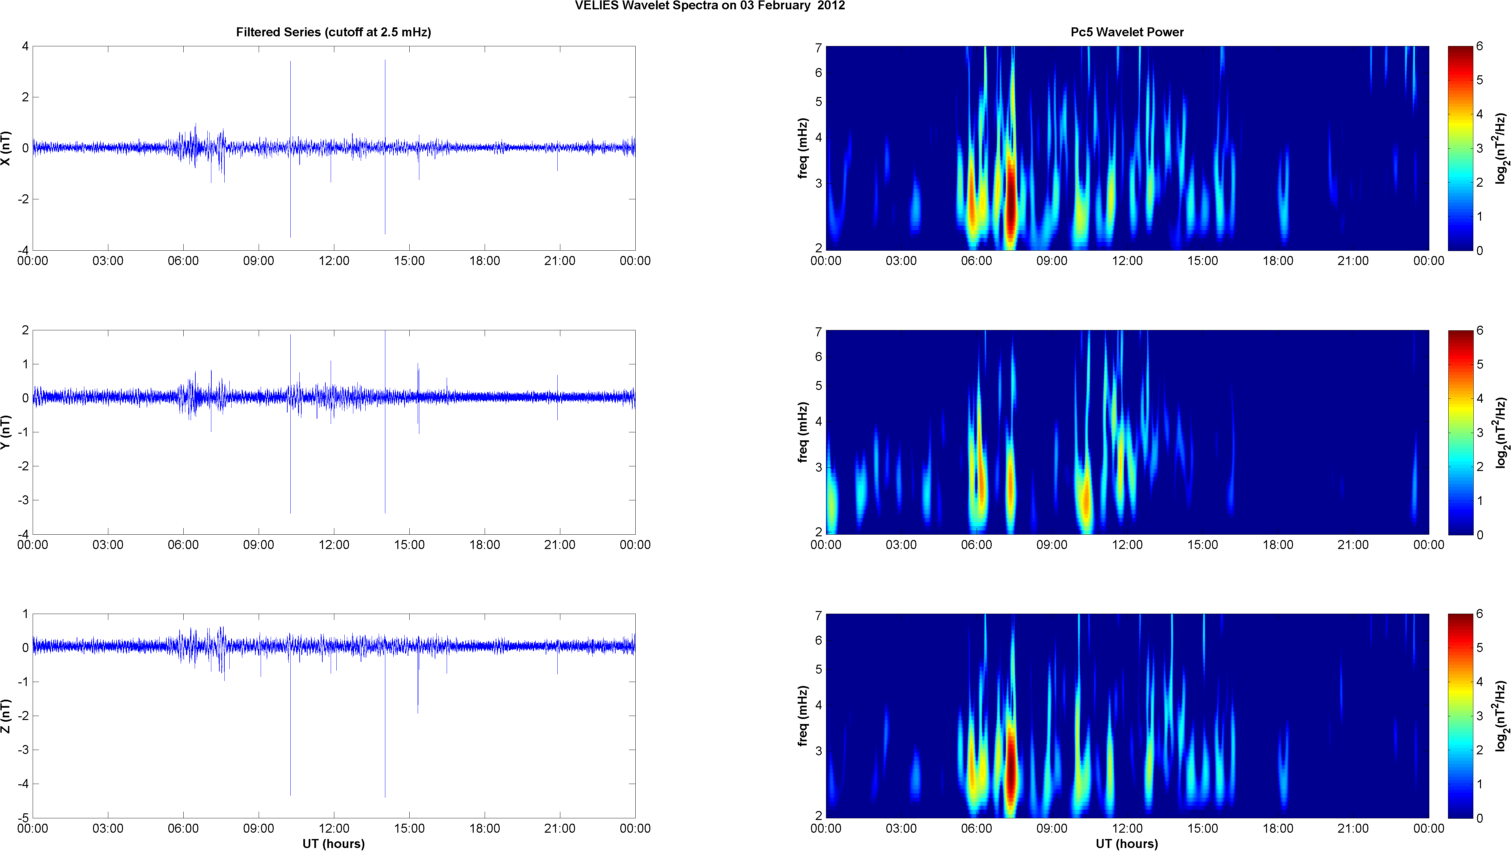Viewport: 1511px width, 851px height.
Task: Click the colorbar beside the middle wavelet plot
Action: (1460, 432)
